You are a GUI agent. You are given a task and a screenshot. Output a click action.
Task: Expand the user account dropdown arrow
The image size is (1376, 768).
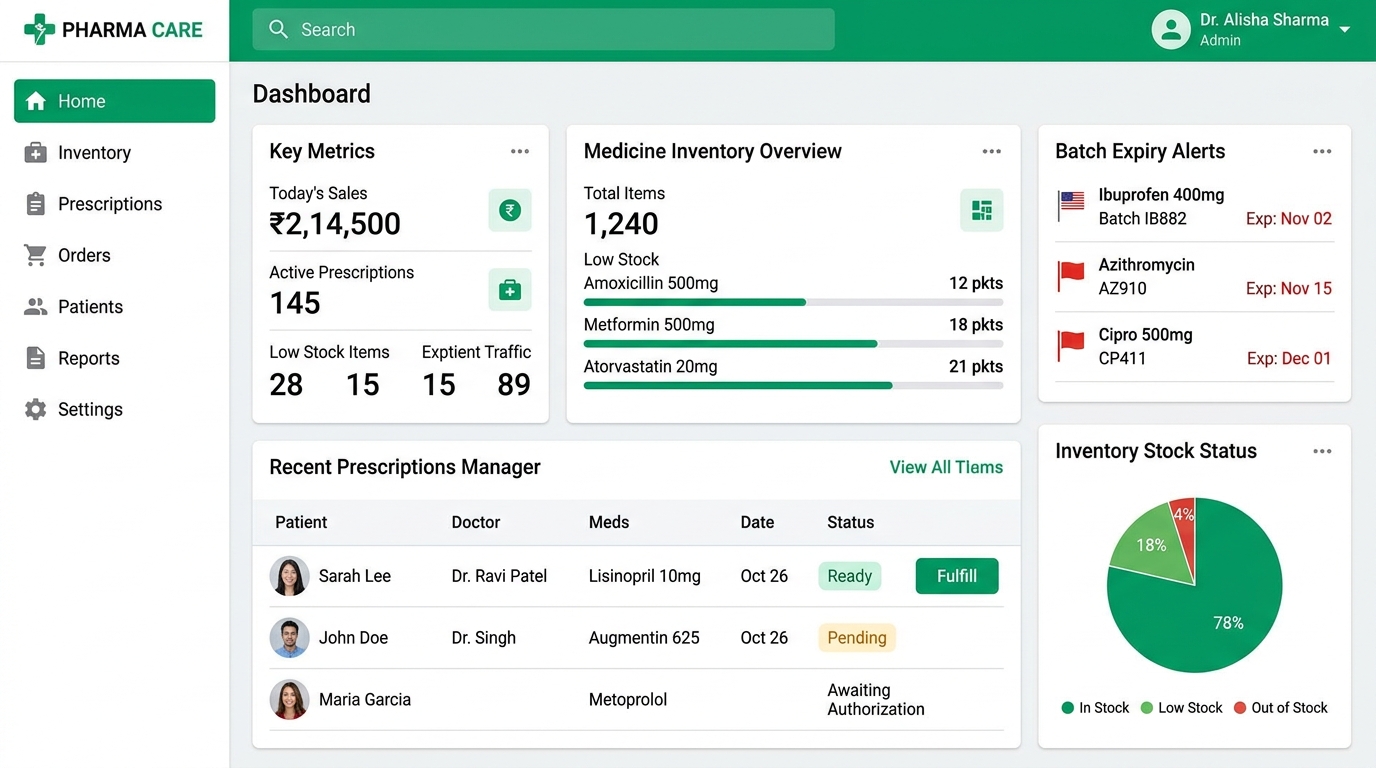1345,30
